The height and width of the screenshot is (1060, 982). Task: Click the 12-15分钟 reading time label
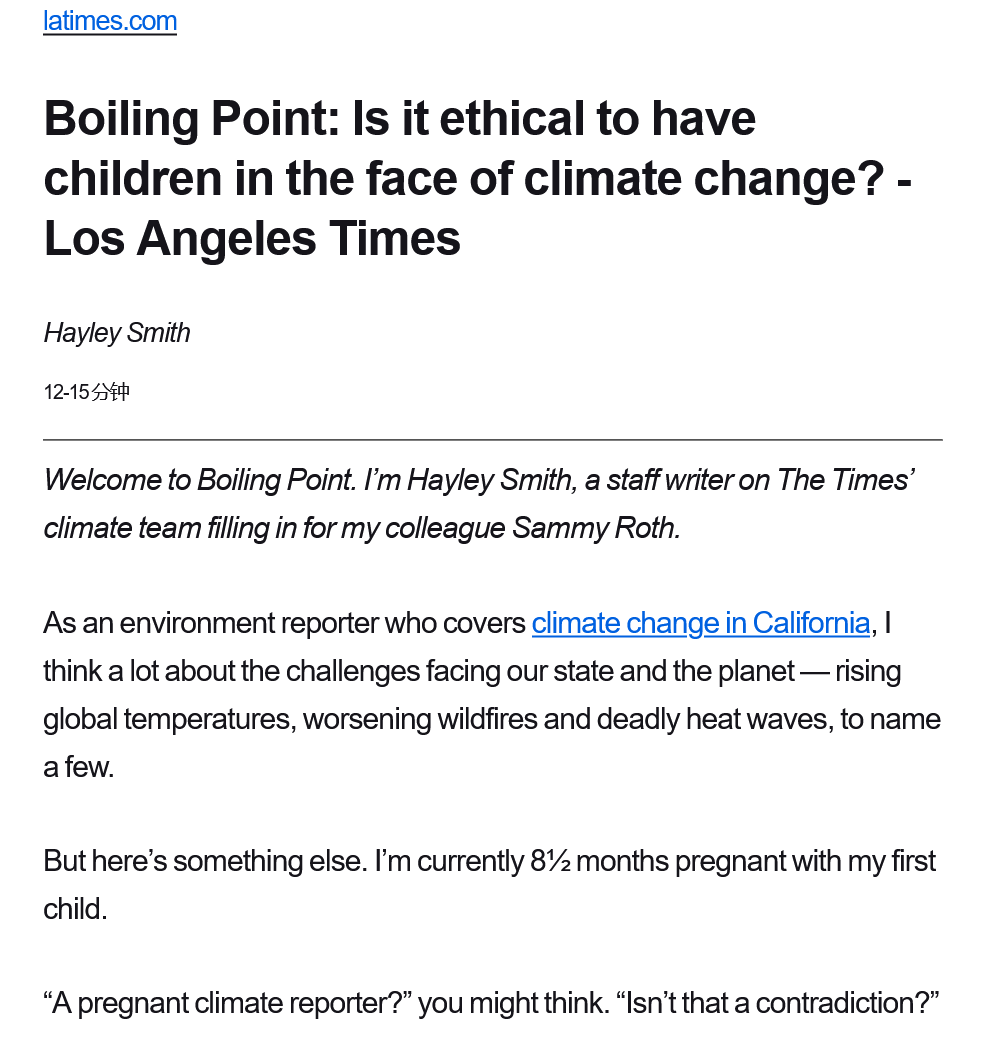click(87, 392)
